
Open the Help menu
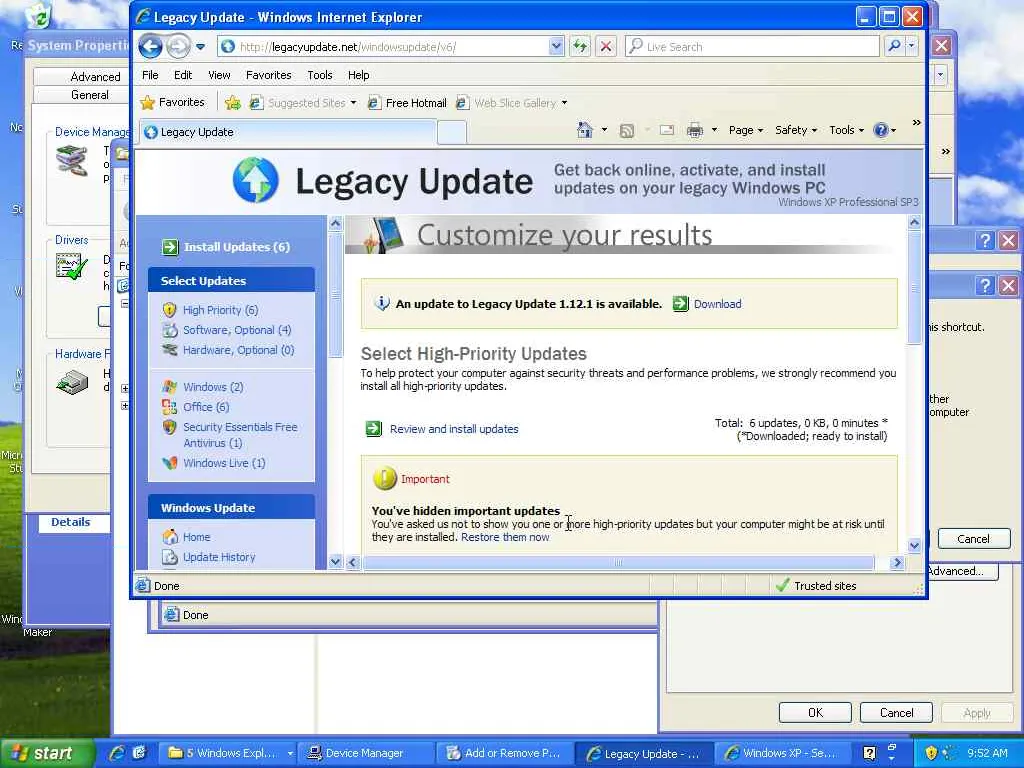(x=359, y=75)
